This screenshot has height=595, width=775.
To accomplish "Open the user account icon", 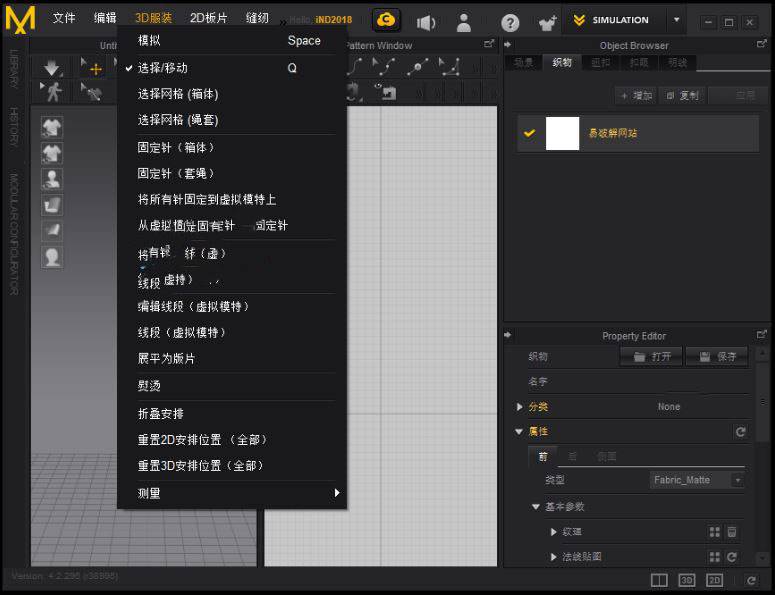I will tap(463, 21).
